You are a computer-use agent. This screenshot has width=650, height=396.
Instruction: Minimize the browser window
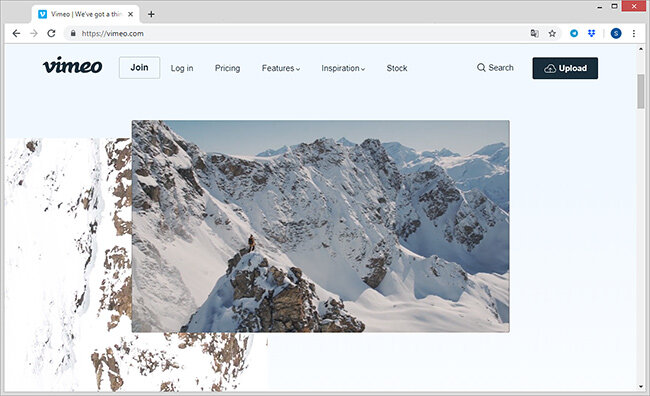point(600,6)
